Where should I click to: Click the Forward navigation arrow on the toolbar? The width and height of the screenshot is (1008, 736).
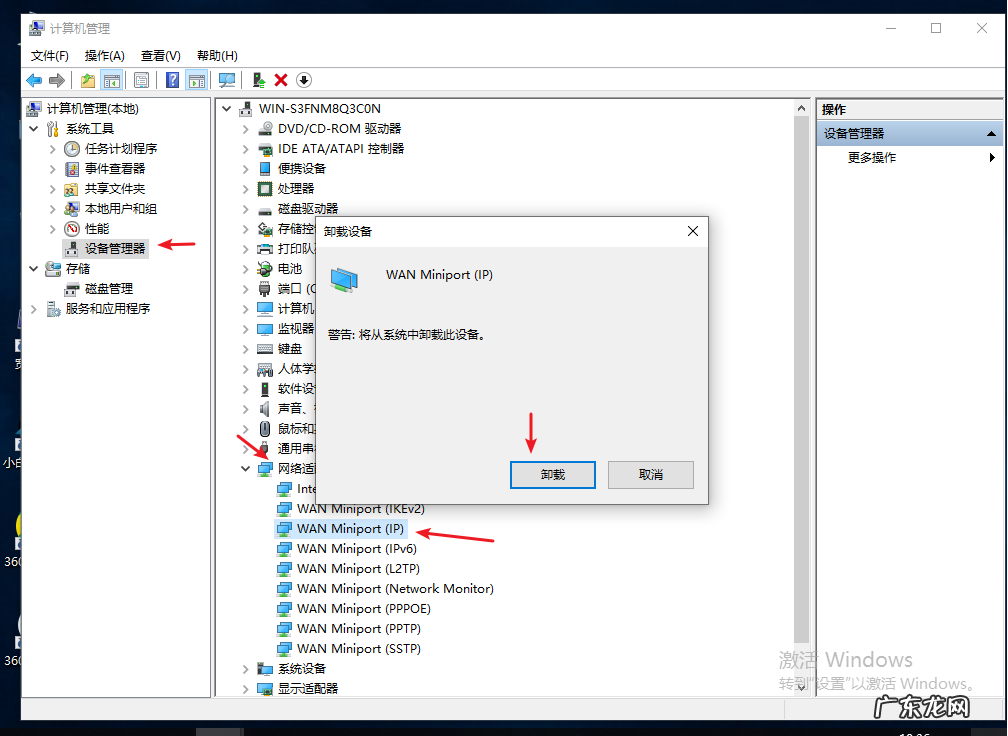(x=57, y=80)
